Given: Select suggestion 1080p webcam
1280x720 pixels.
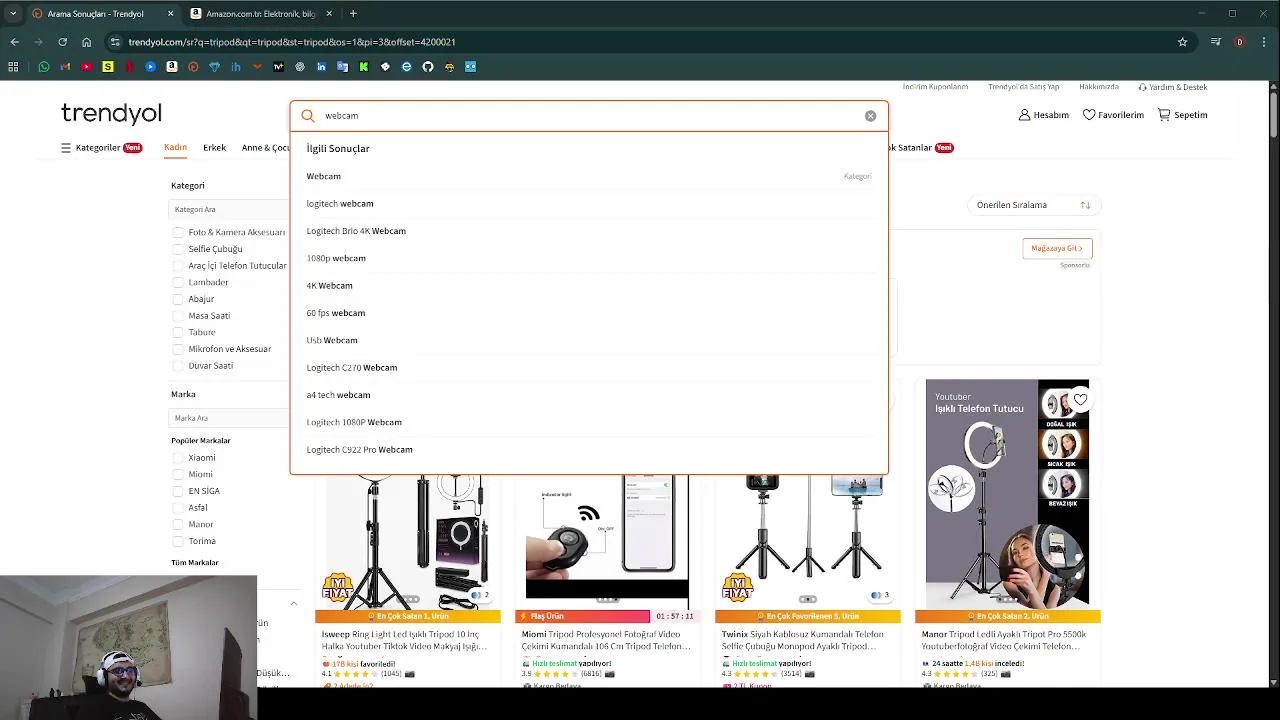Looking at the screenshot, I should 589,258.
